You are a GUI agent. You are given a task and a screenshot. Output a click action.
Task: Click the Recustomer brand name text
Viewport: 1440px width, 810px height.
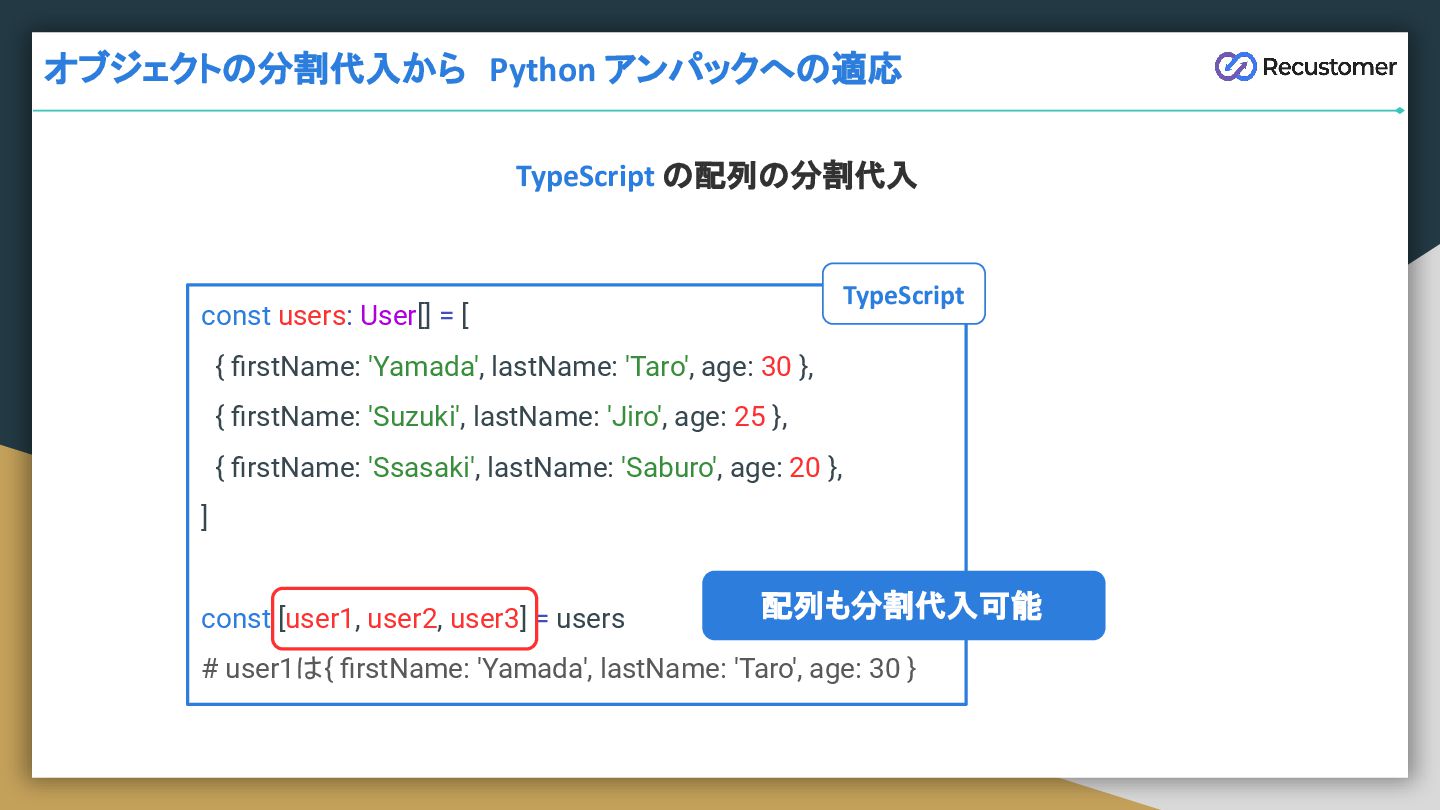click(x=1329, y=67)
